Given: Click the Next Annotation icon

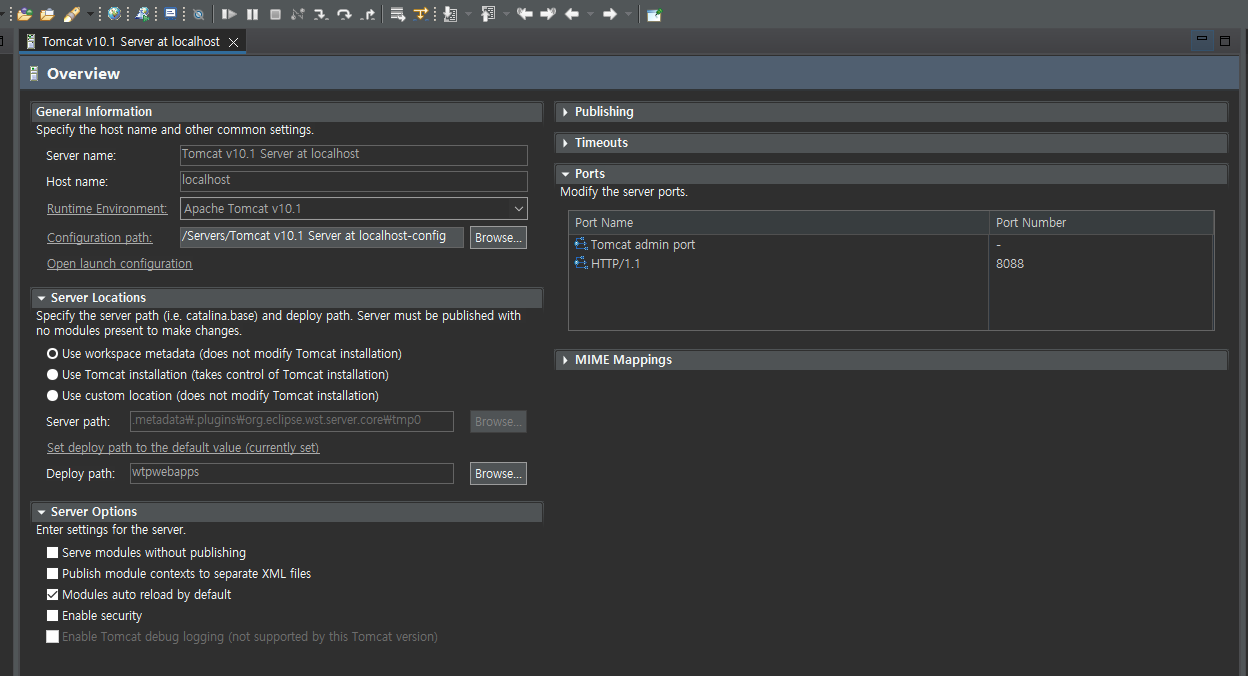Looking at the screenshot, I should point(450,14).
